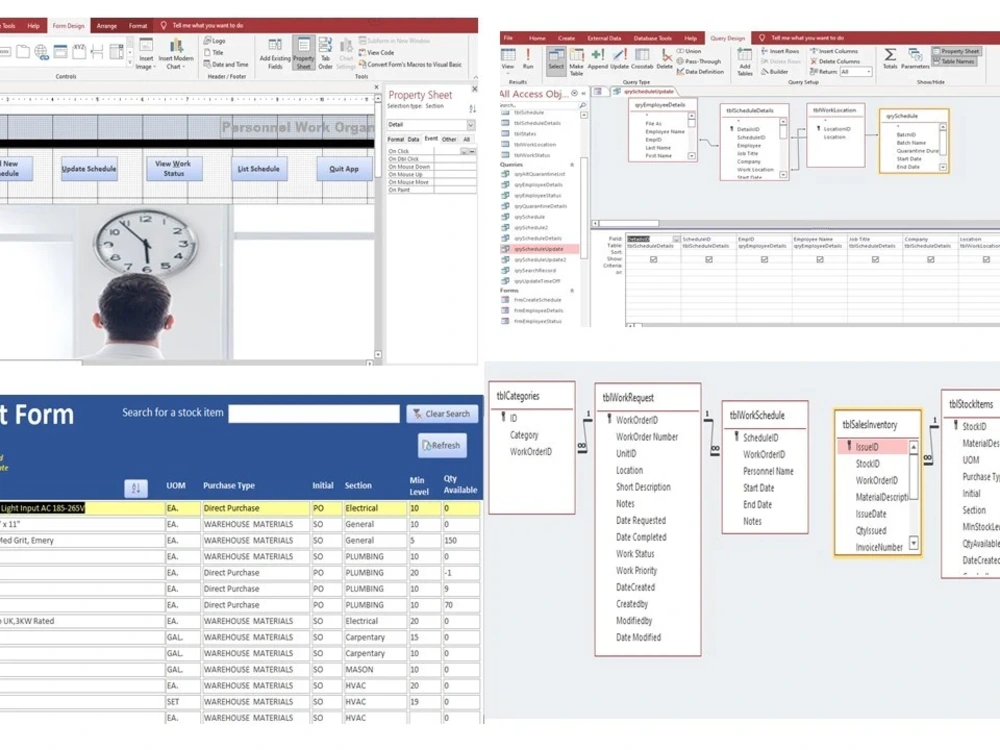Click the Search for a stock item field
Image resolution: width=1000 pixels, height=750 pixels.
click(314, 413)
